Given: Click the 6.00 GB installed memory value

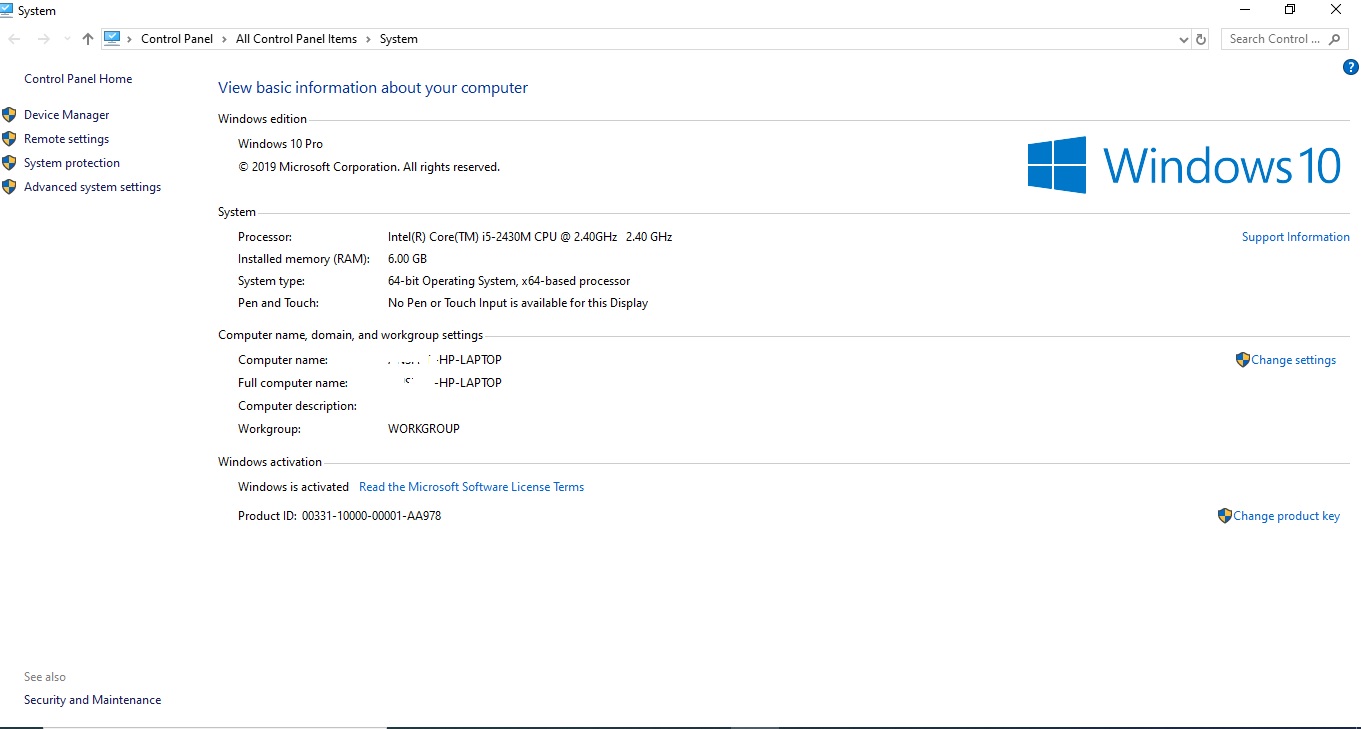Looking at the screenshot, I should click(x=407, y=259).
